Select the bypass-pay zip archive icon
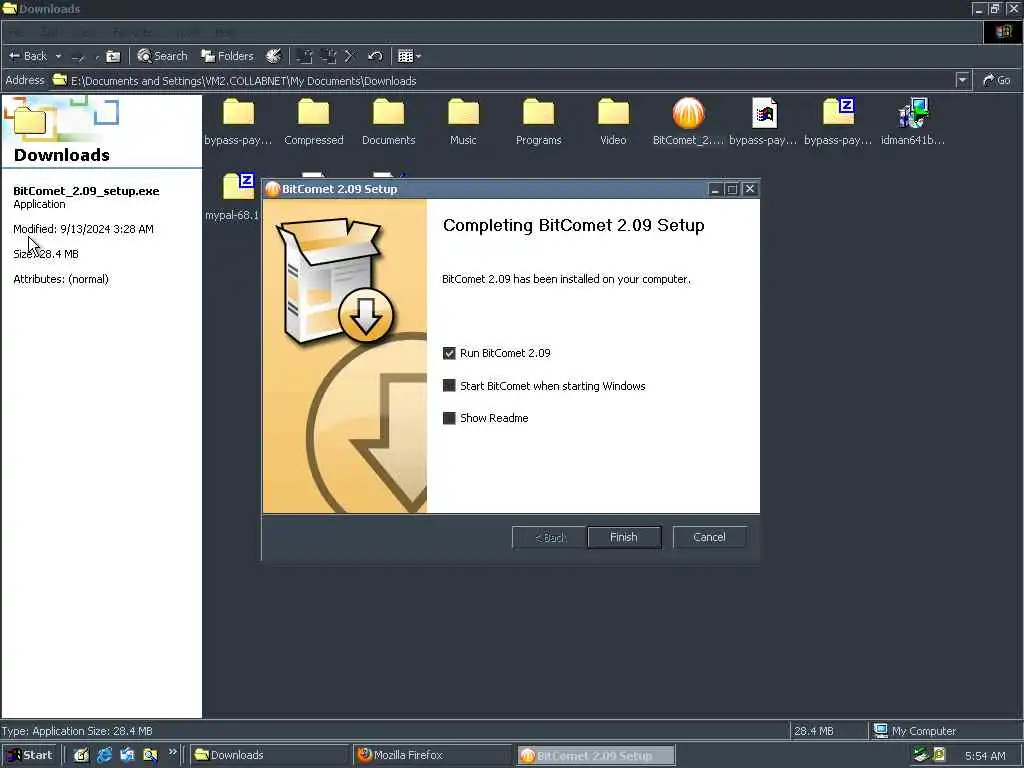The height and width of the screenshot is (768, 1024). pos(839,122)
